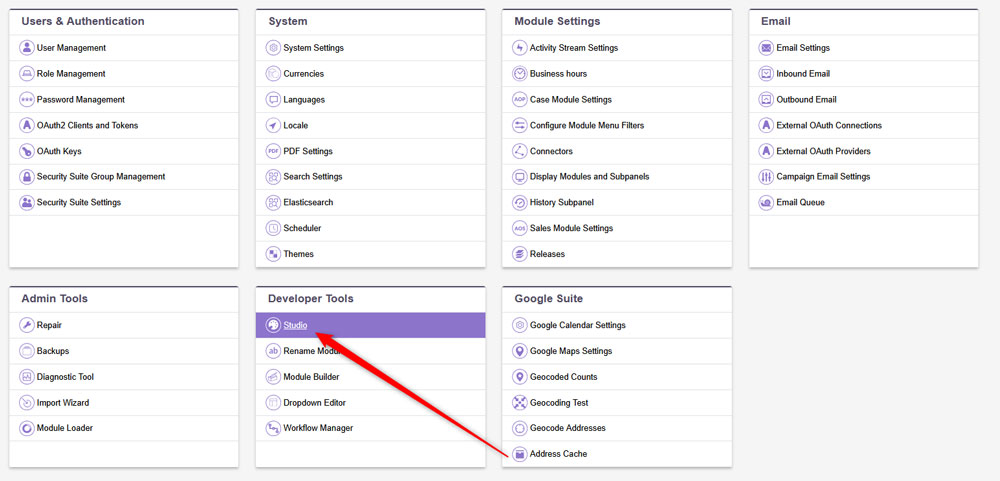Open Search Settings
Screen dimensions: 1000x481
pyautogui.click(x=313, y=177)
